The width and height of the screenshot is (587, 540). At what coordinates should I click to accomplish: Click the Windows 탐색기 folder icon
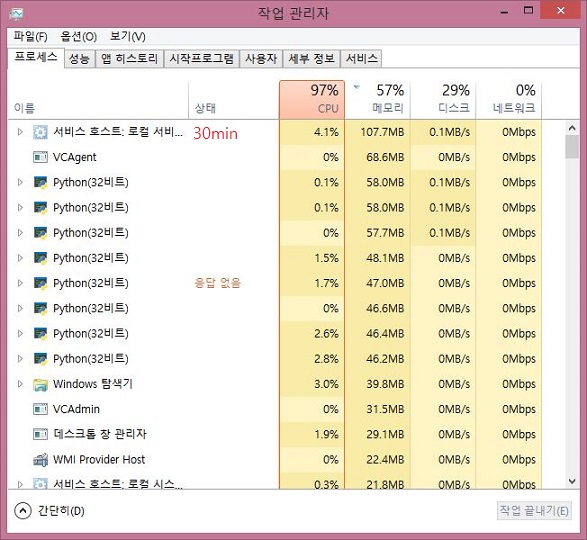(40, 384)
